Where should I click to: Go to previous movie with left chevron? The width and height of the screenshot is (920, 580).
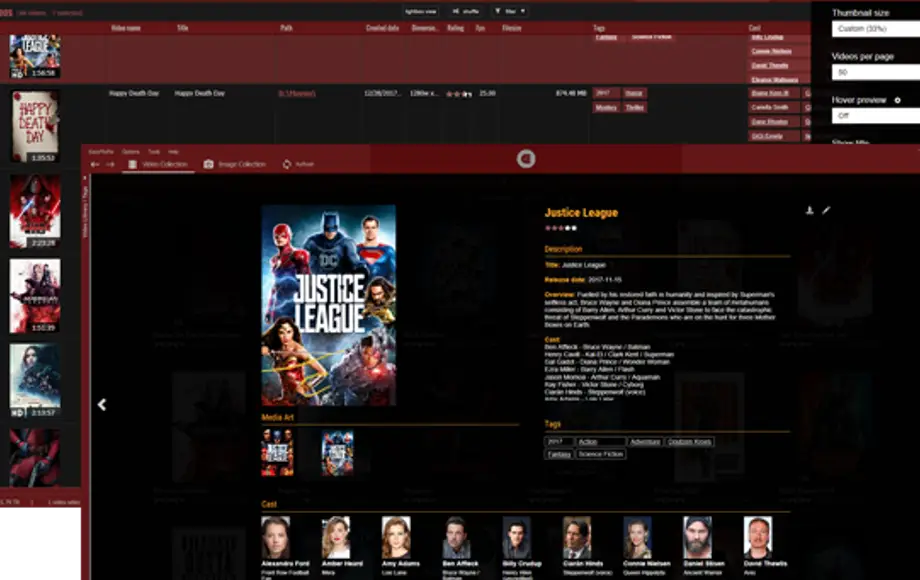[x=102, y=405]
